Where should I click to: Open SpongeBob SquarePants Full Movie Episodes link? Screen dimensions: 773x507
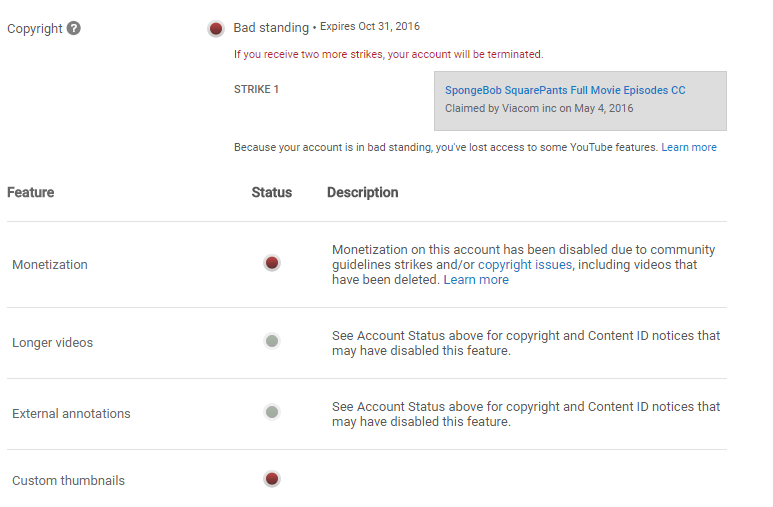[565, 90]
